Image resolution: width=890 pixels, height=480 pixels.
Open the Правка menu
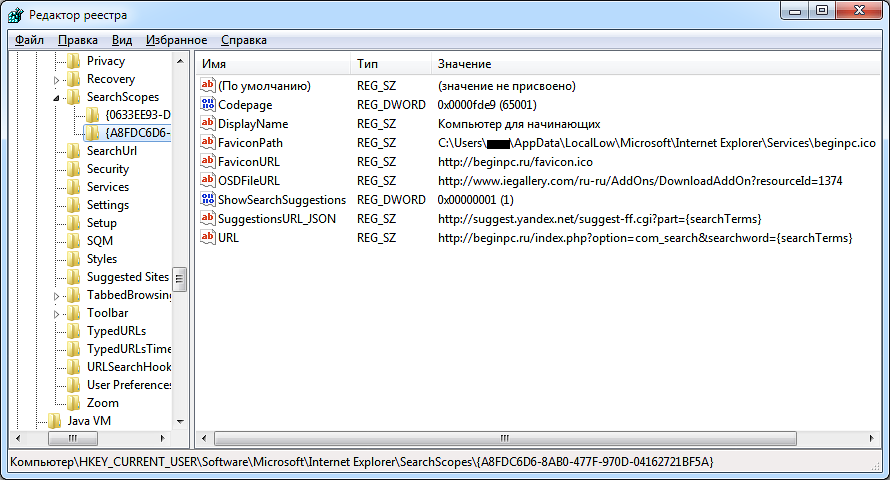(78, 40)
